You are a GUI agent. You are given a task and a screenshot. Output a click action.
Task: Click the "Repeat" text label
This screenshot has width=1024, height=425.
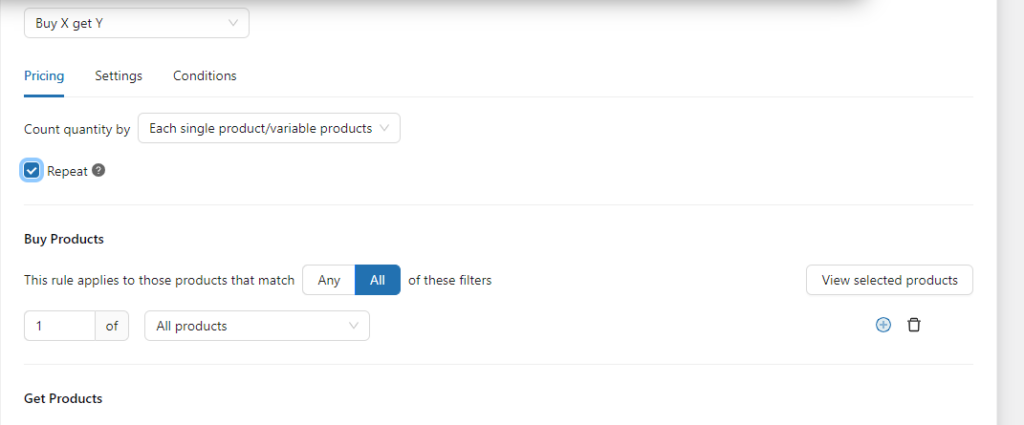(67, 171)
